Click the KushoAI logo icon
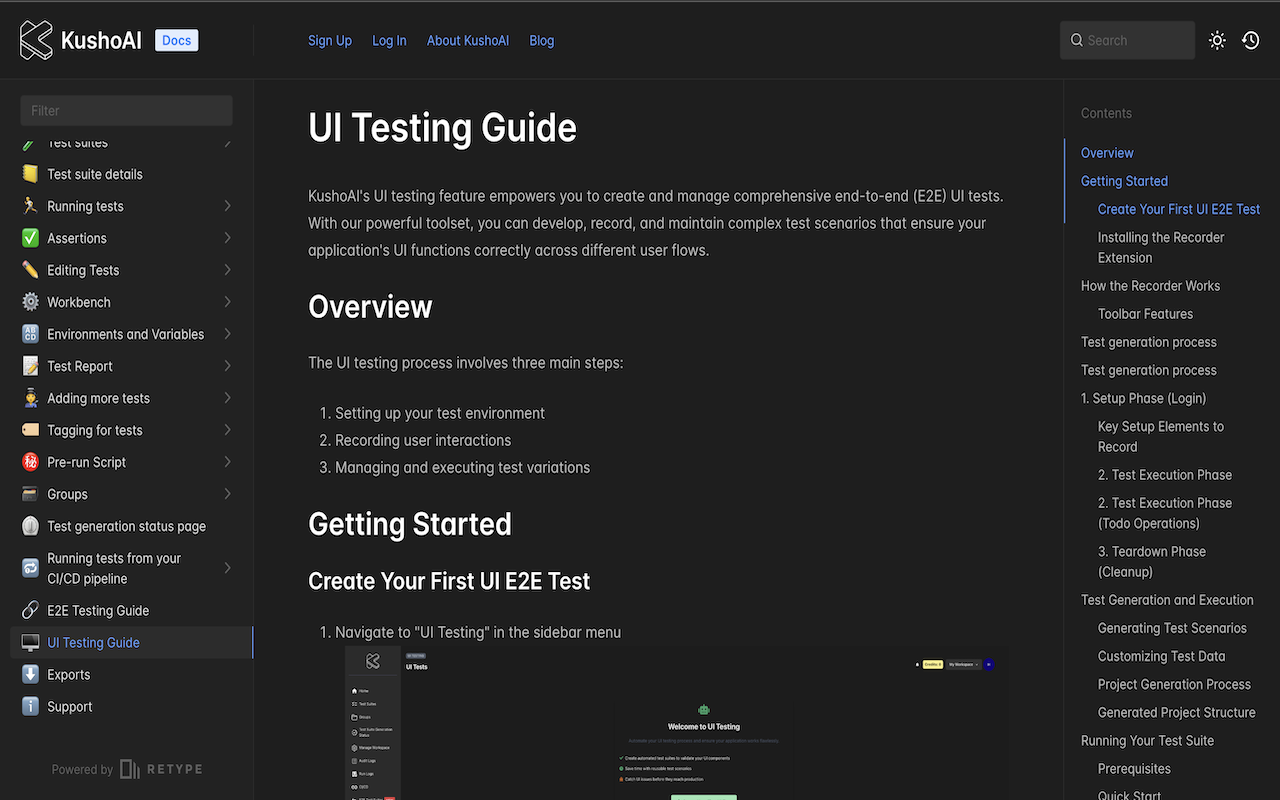 pyautogui.click(x=35, y=40)
